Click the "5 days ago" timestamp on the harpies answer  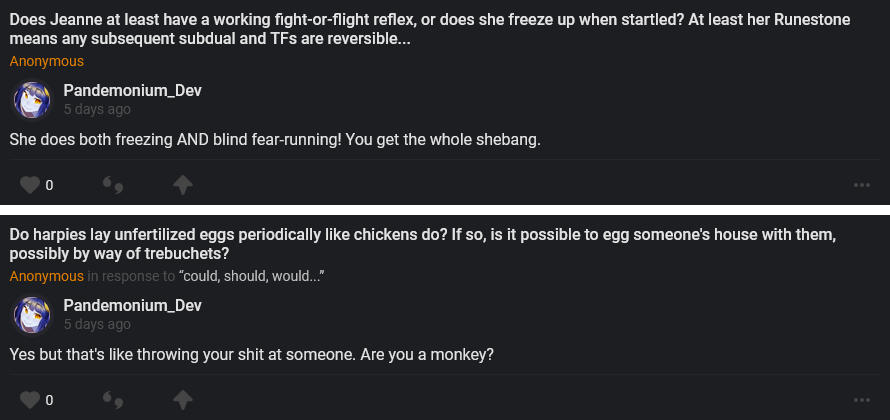[97, 325]
